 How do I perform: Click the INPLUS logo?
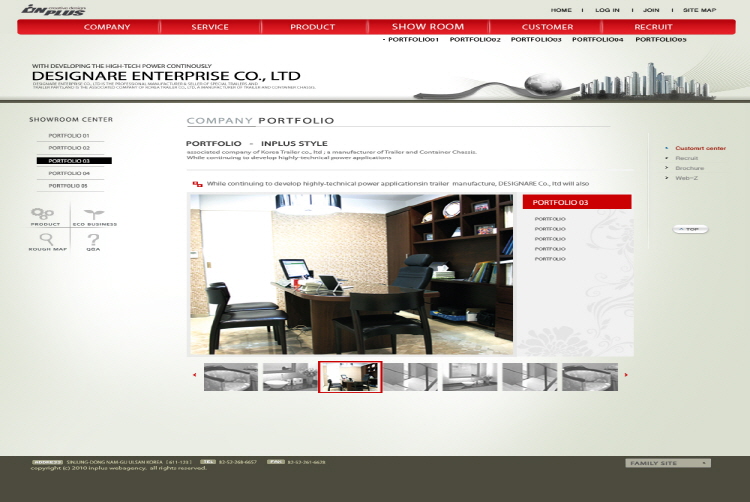click(54, 10)
